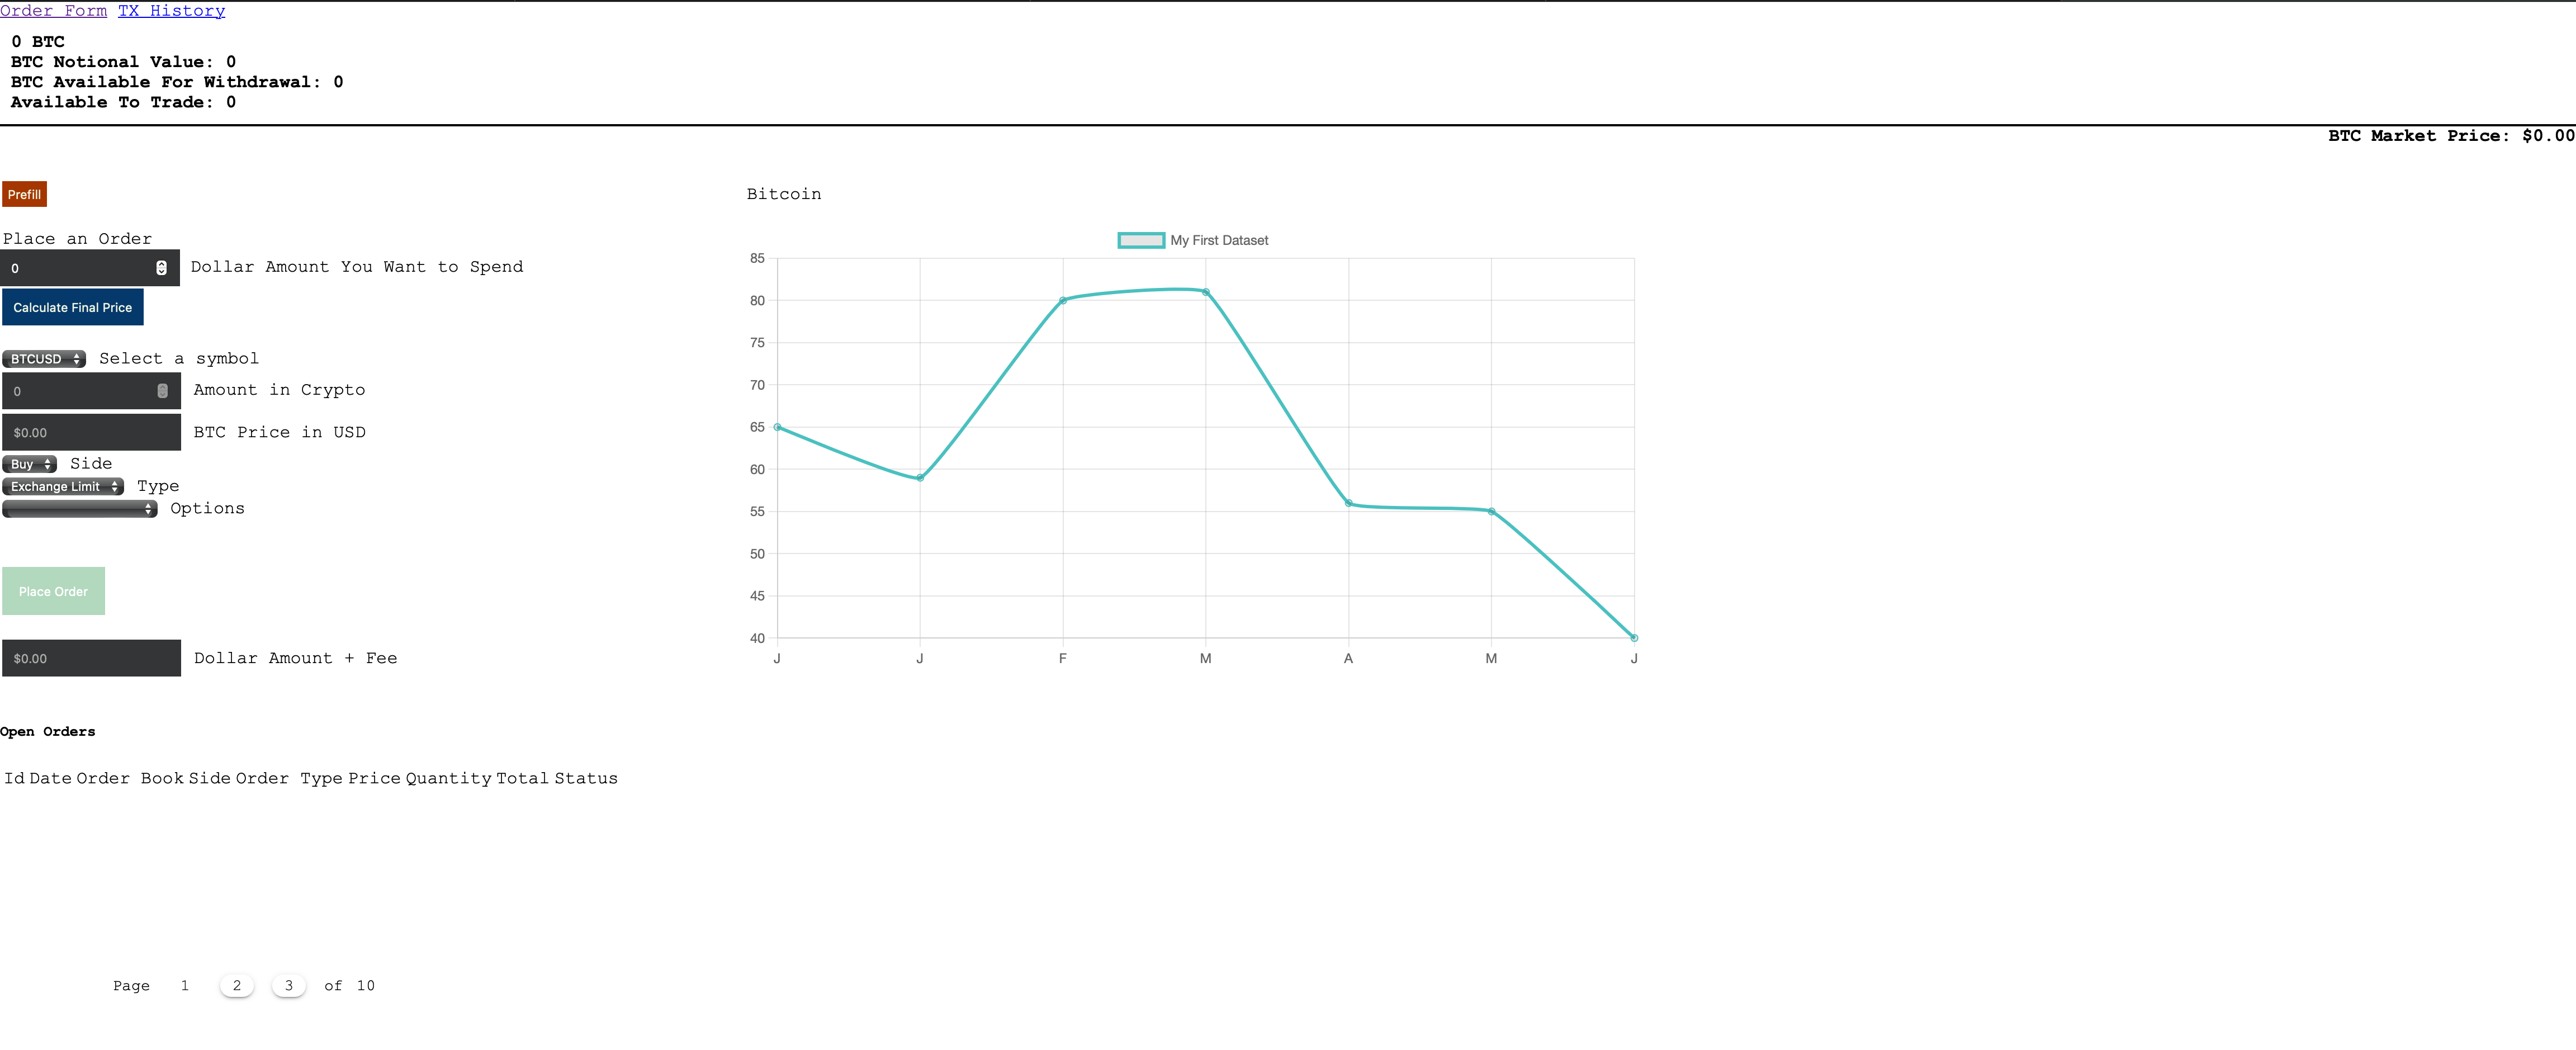Click the green Place Order button

[53, 591]
